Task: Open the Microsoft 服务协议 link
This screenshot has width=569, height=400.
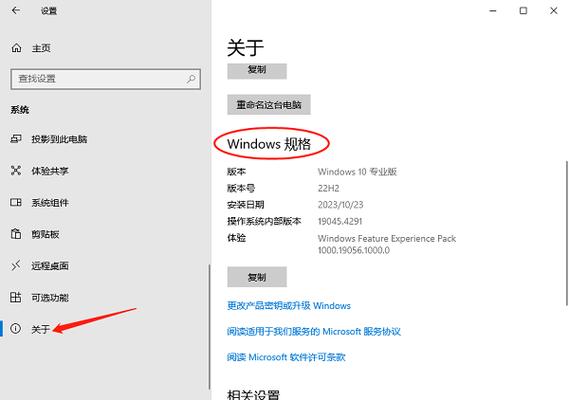Action: click(314, 331)
